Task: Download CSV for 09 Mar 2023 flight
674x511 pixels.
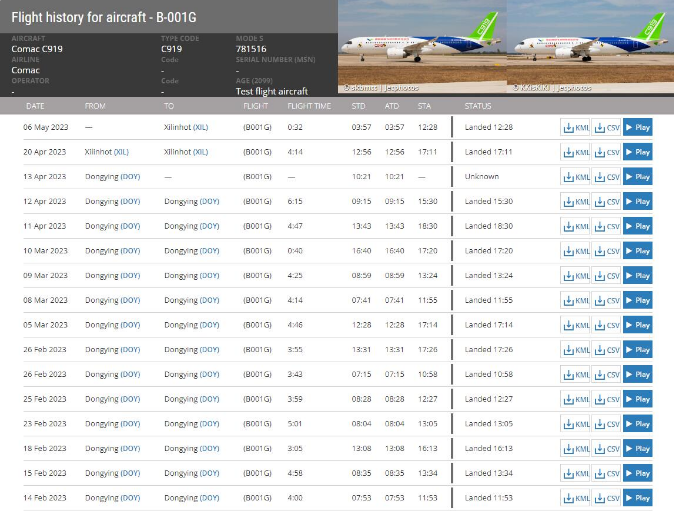Action: 606,276
